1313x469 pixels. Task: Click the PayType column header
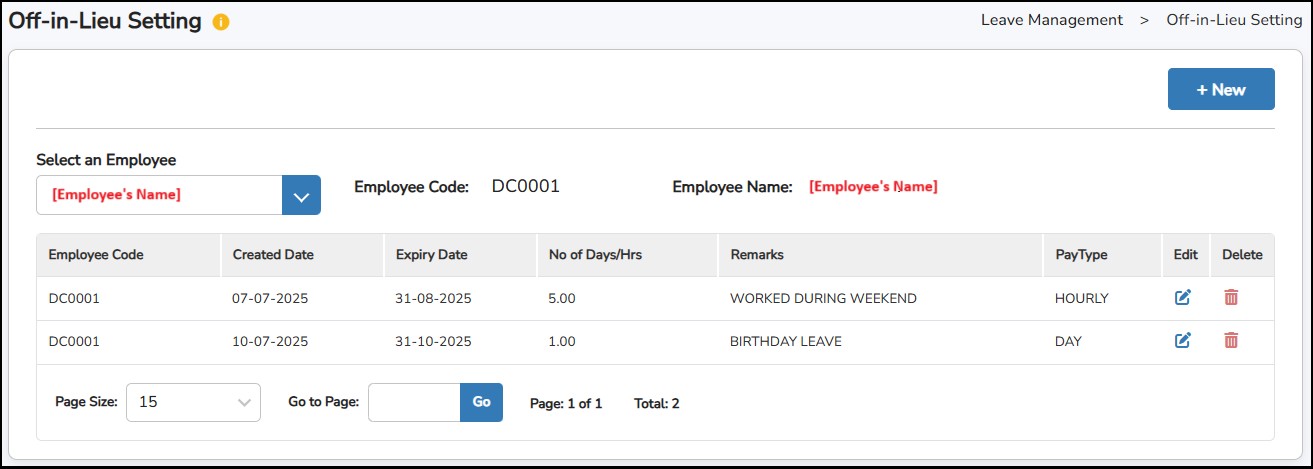(x=1081, y=255)
